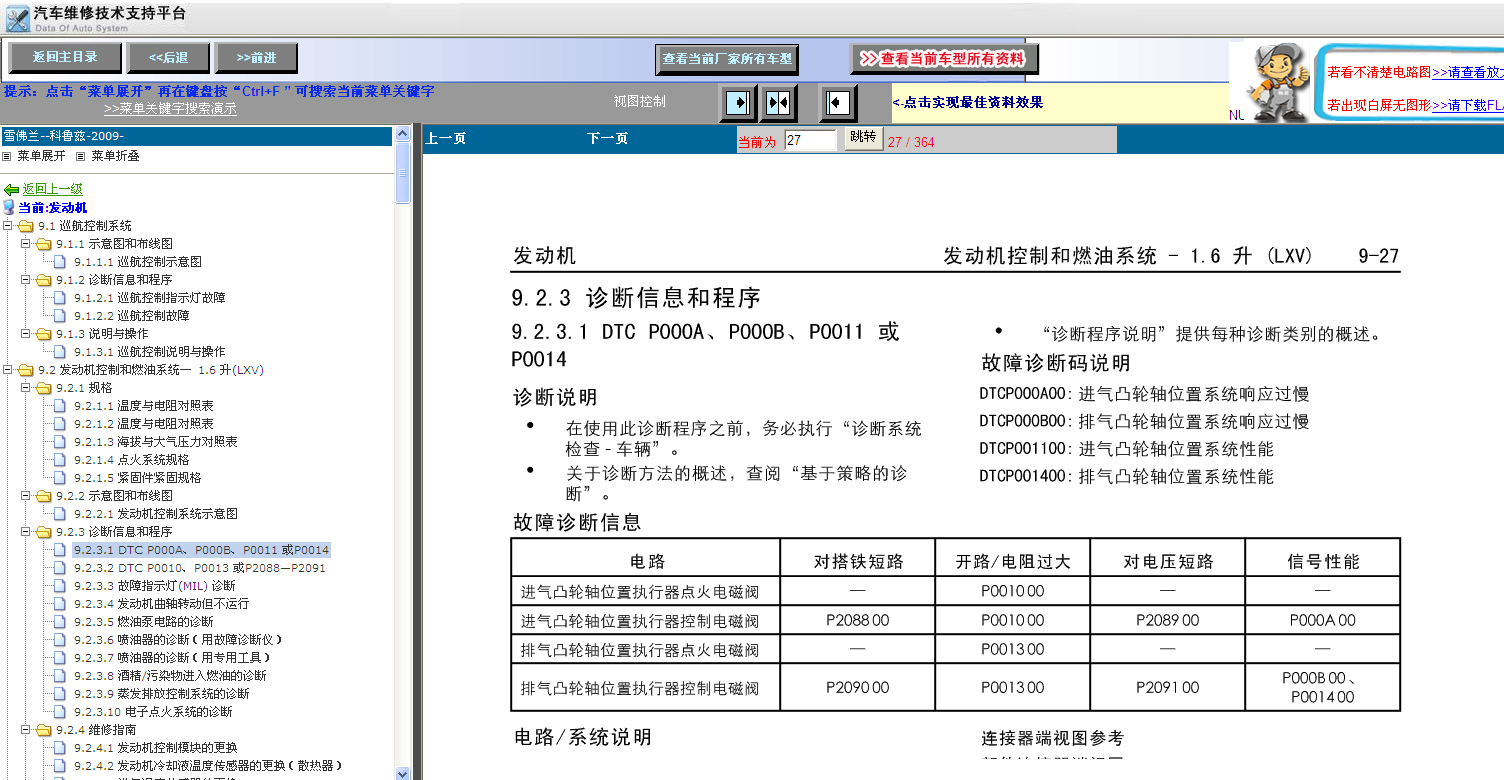This screenshot has height=780, width=1504.
Task: Collapse the 9.1.1 示意图和布线图 node
Action: pyautogui.click(x=26, y=244)
